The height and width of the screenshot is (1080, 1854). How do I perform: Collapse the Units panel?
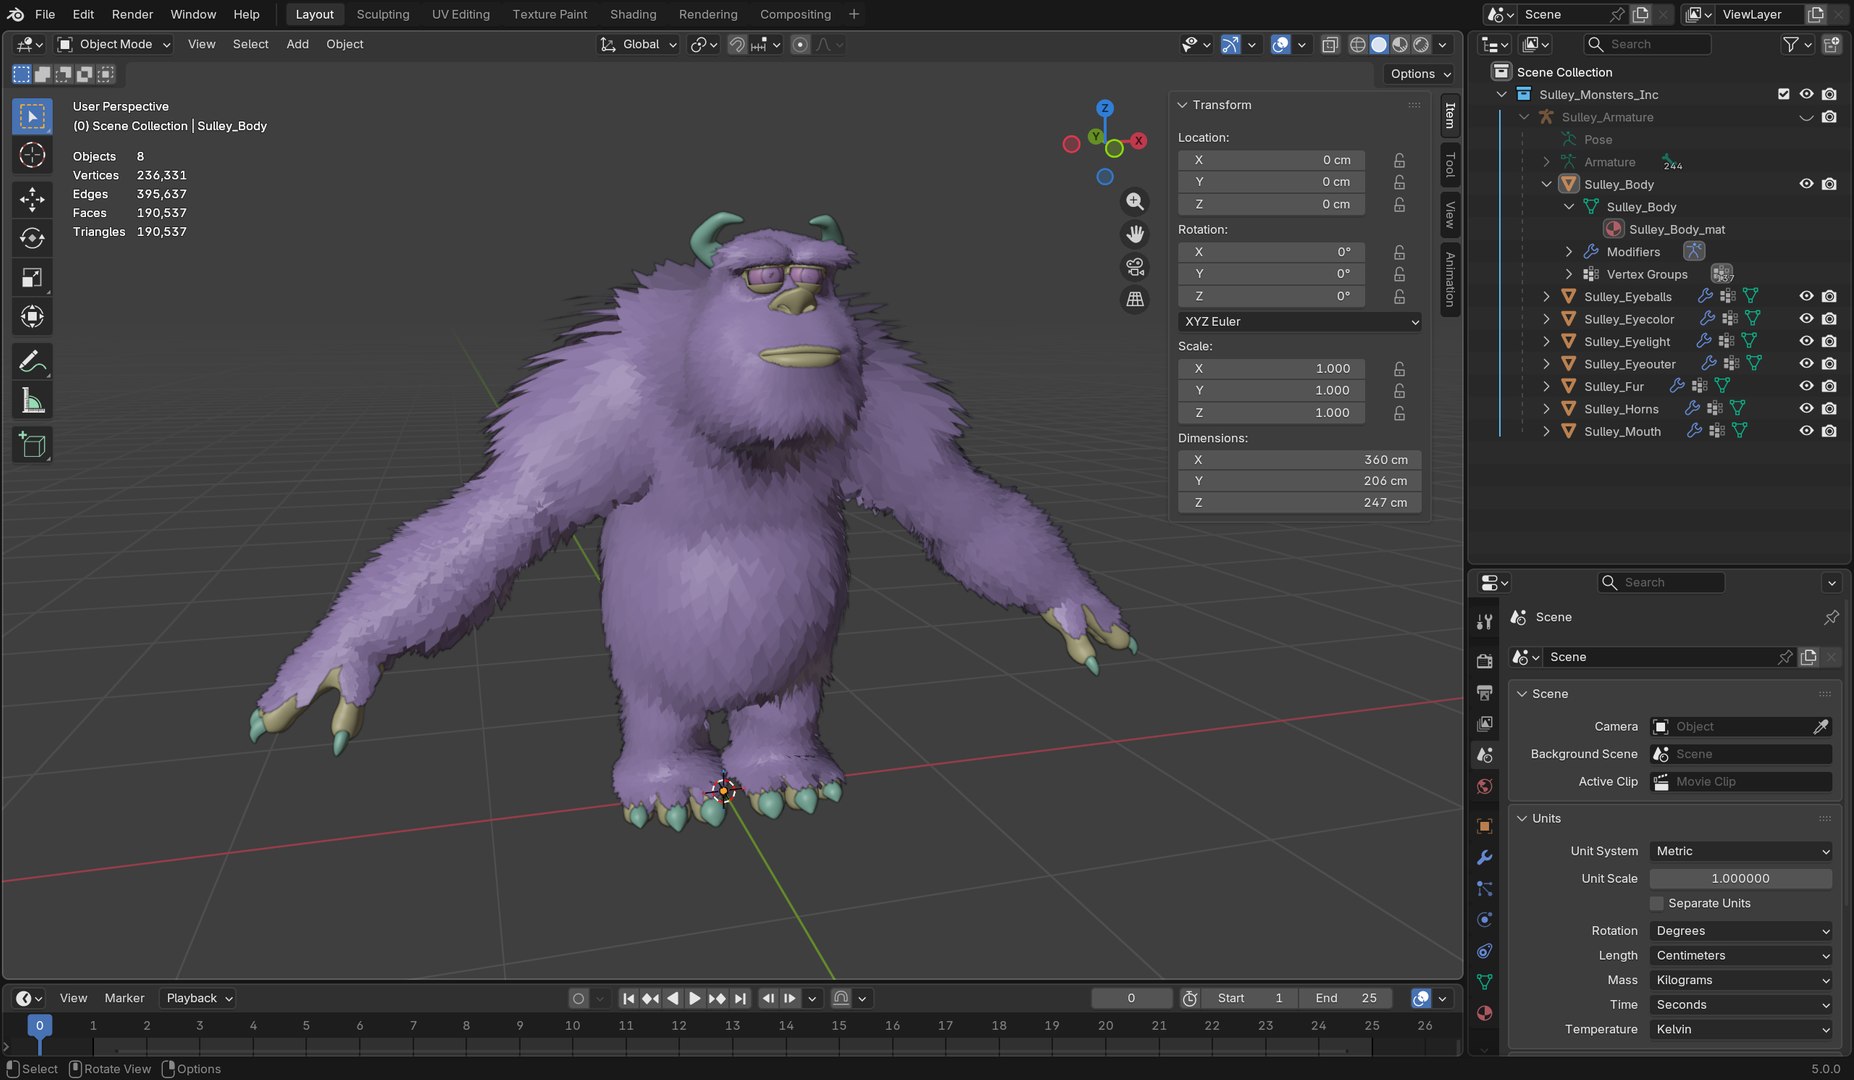click(x=1522, y=818)
